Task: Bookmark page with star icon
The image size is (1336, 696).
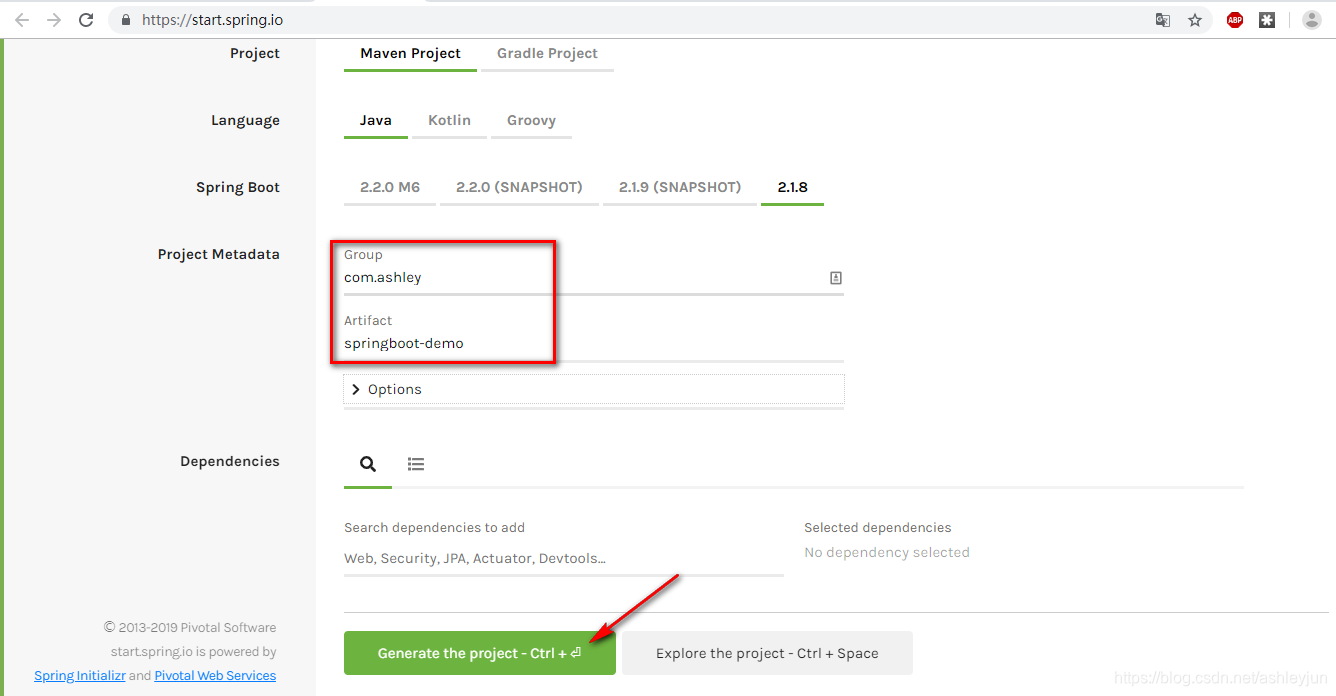Action: pos(1195,20)
